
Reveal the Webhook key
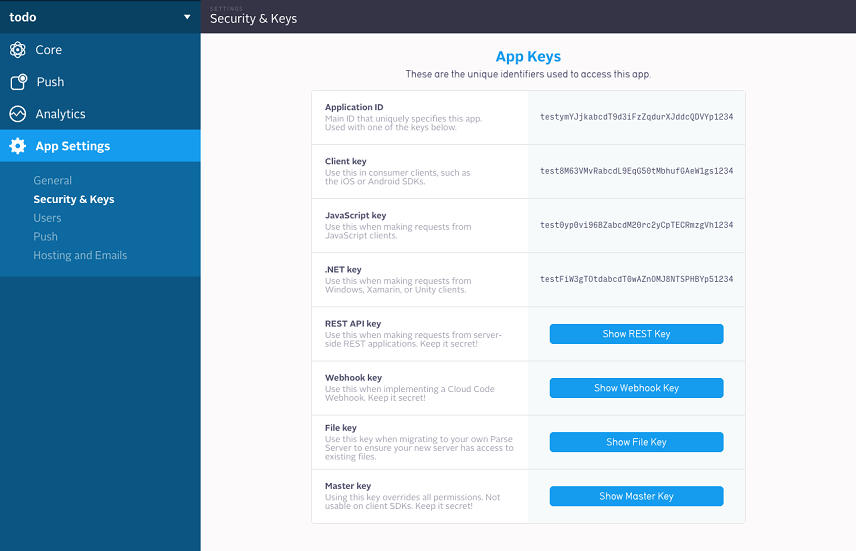tap(637, 388)
